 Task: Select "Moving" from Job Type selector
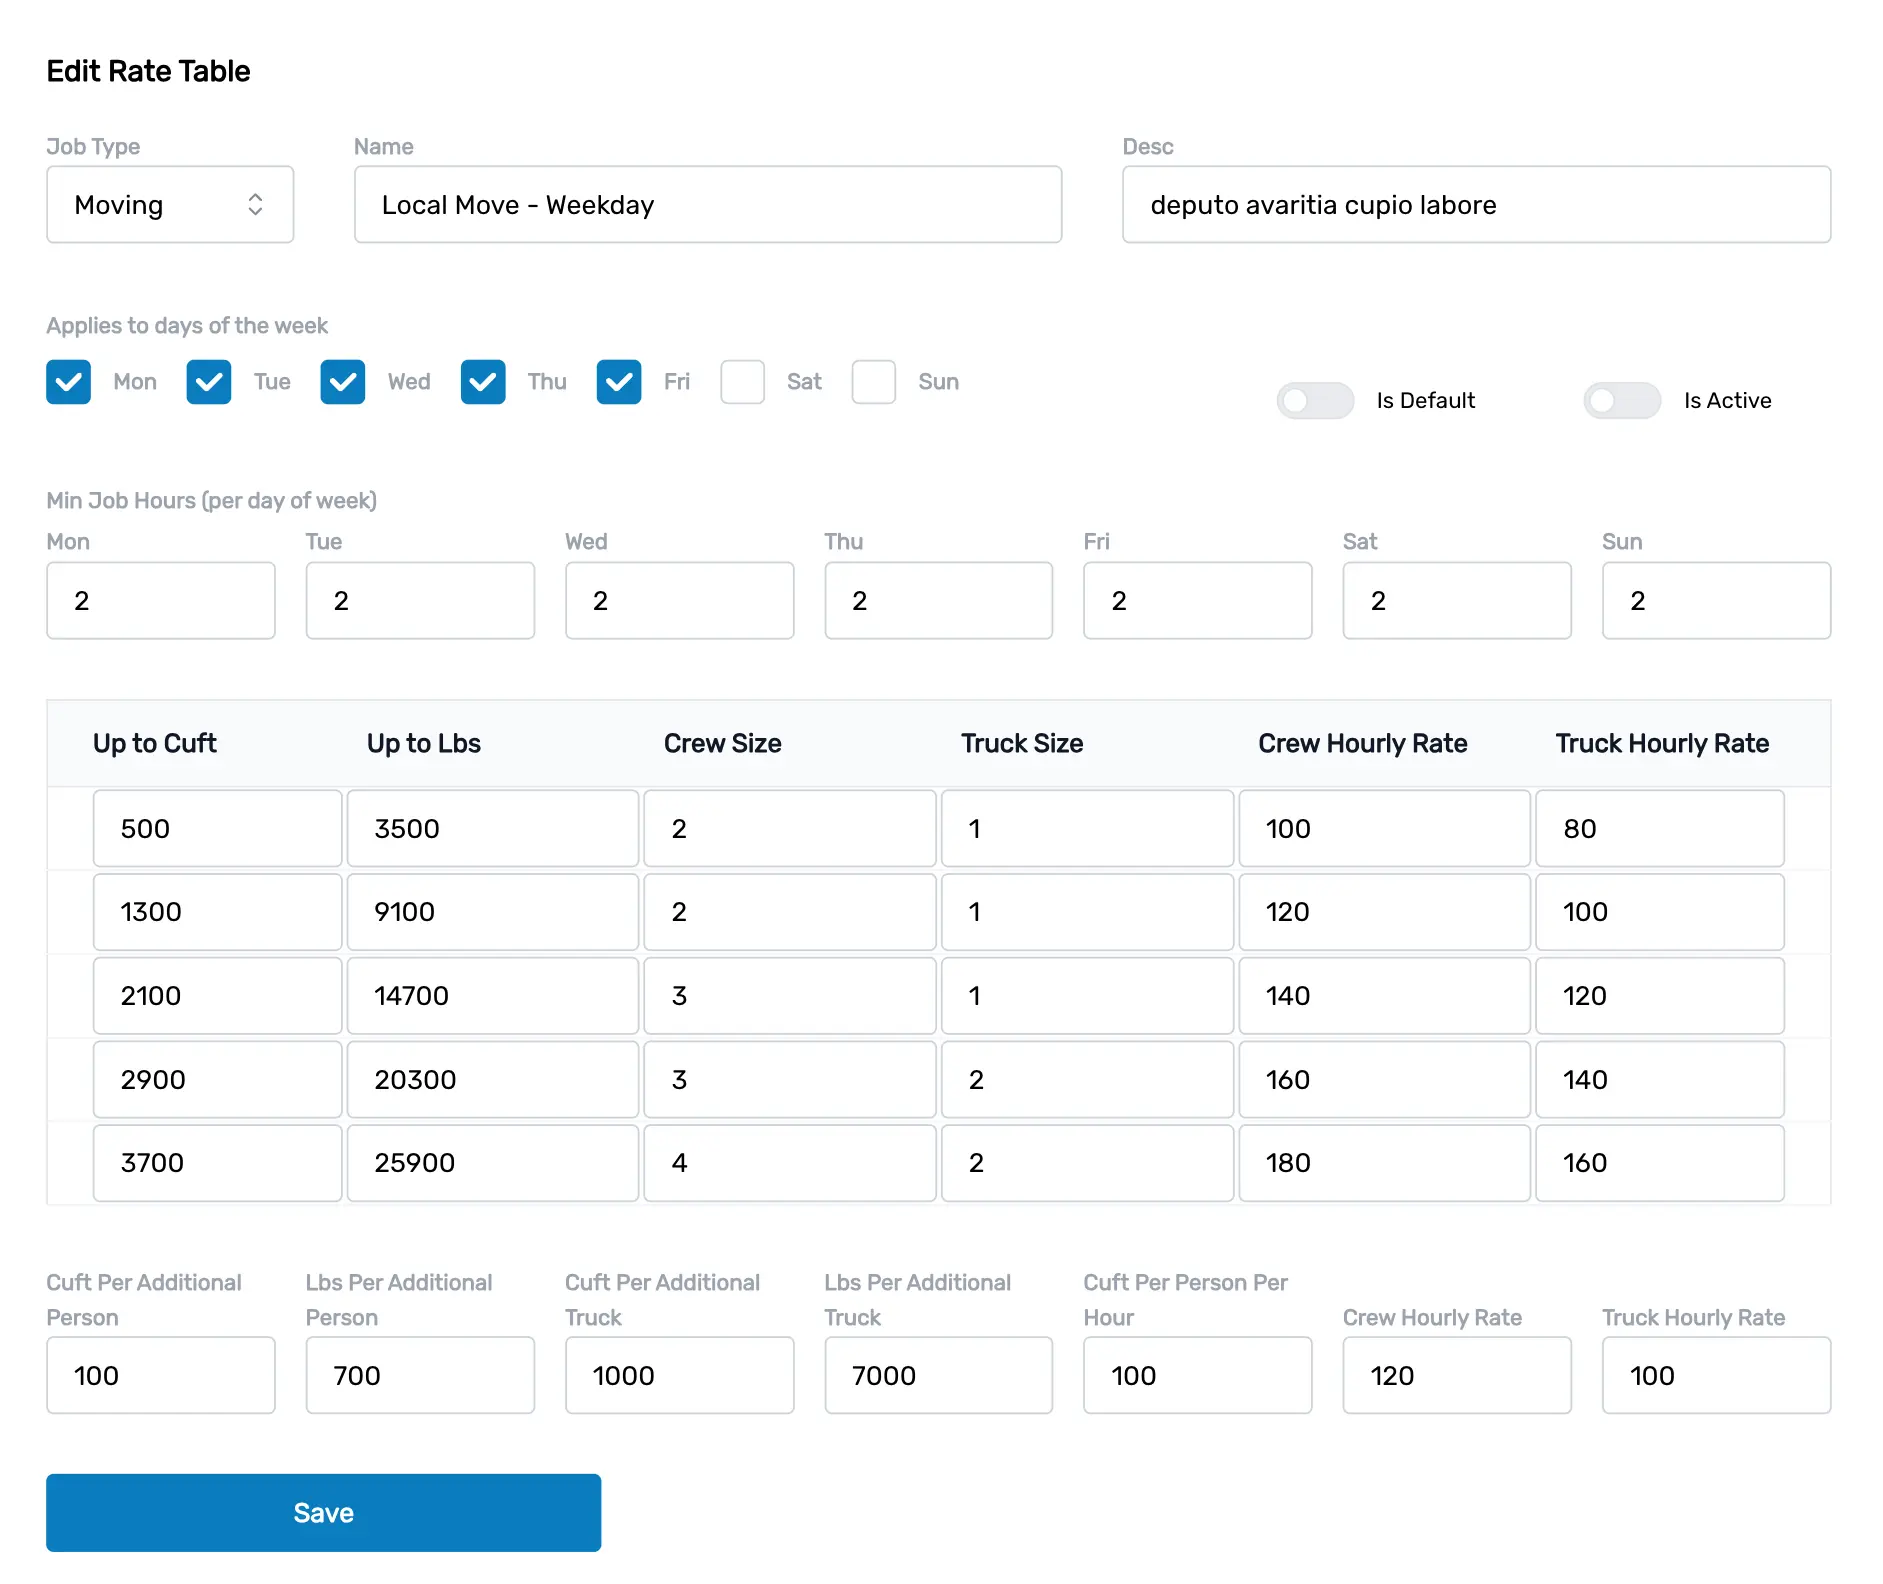point(169,205)
